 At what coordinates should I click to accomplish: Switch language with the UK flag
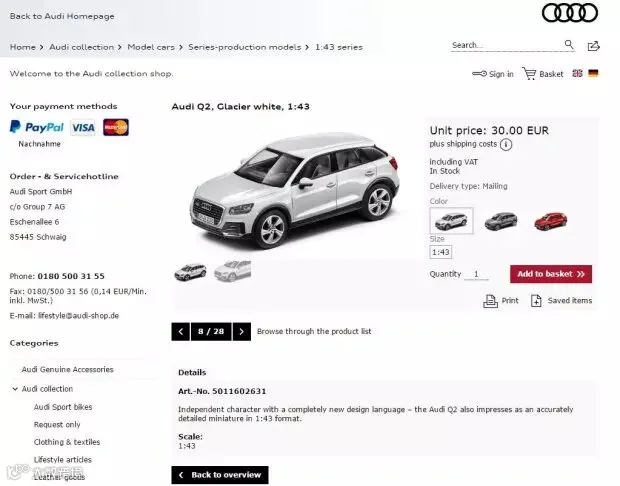[577, 73]
